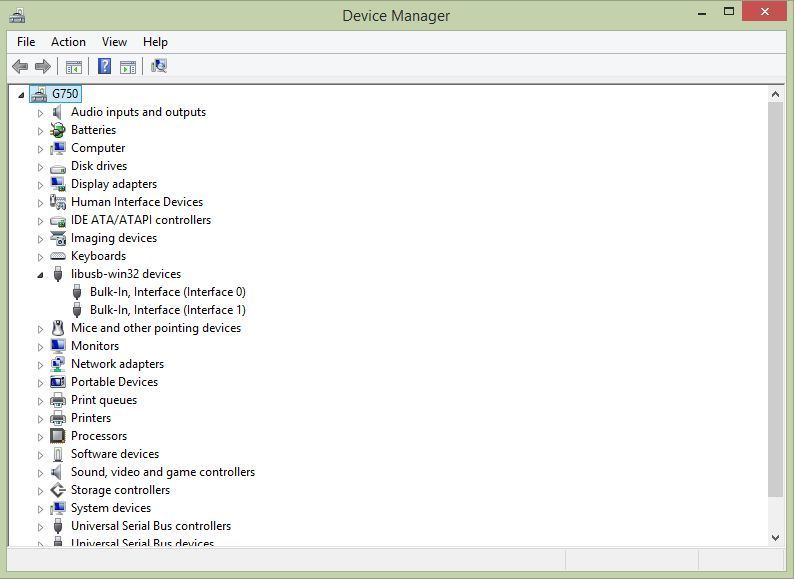
Task: Click the Mice and other pointing devices icon
Action: (x=58, y=328)
